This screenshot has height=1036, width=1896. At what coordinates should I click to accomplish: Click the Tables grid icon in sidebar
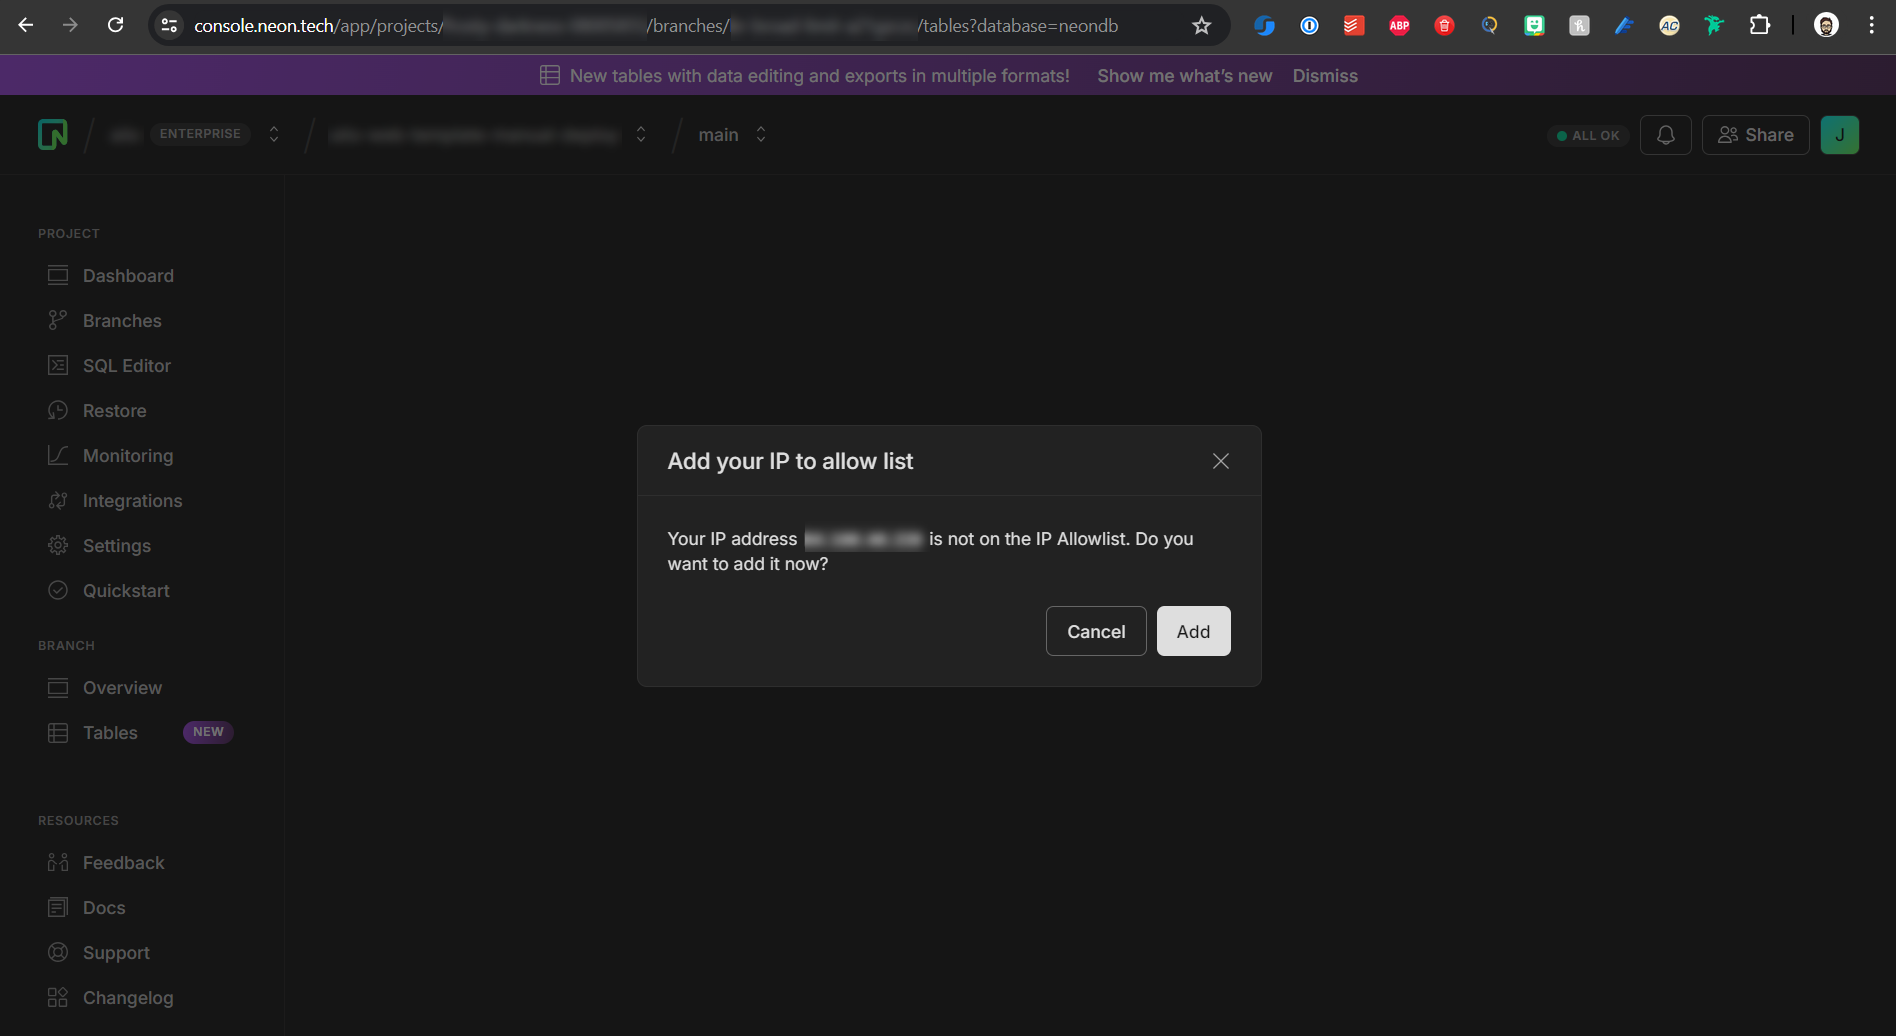(58, 732)
